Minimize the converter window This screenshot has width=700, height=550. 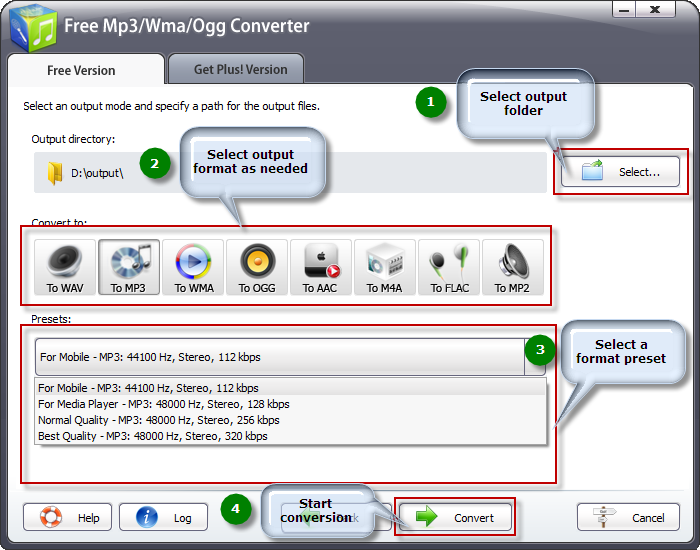[x=624, y=9]
